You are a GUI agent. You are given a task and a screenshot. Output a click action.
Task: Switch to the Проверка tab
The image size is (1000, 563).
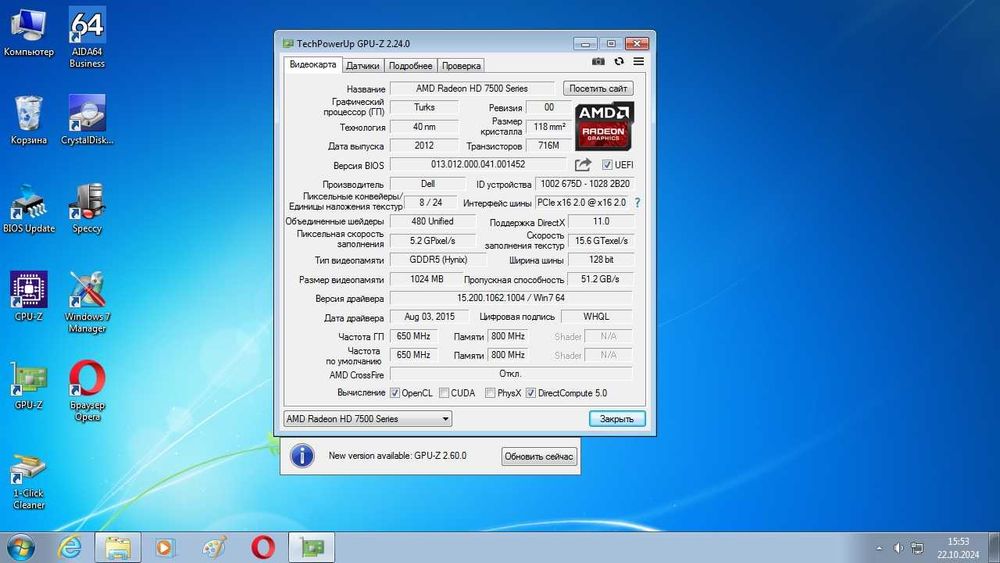pyautogui.click(x=461, y=66)
